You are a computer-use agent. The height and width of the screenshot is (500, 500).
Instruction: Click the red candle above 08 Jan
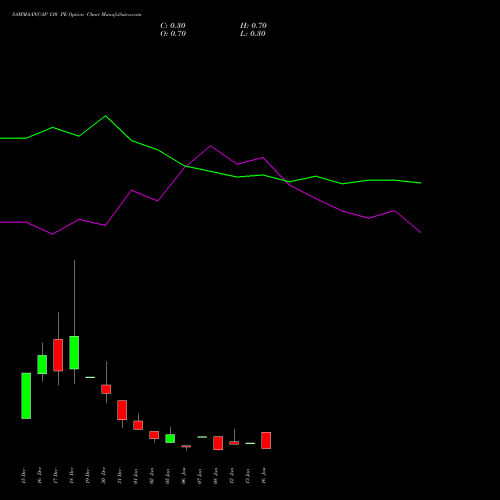pos(218,443)
